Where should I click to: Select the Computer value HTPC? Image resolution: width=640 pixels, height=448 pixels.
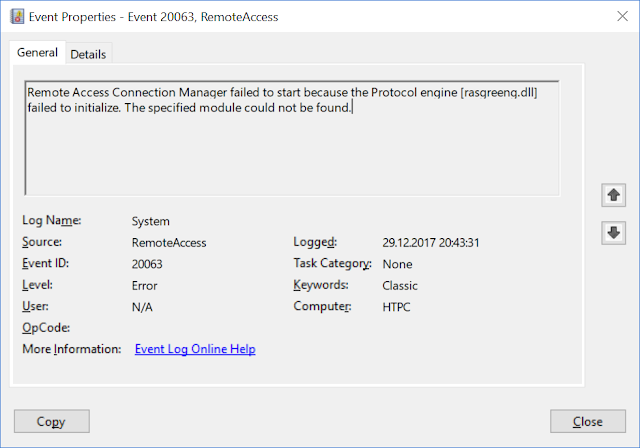tap(396, 307)
